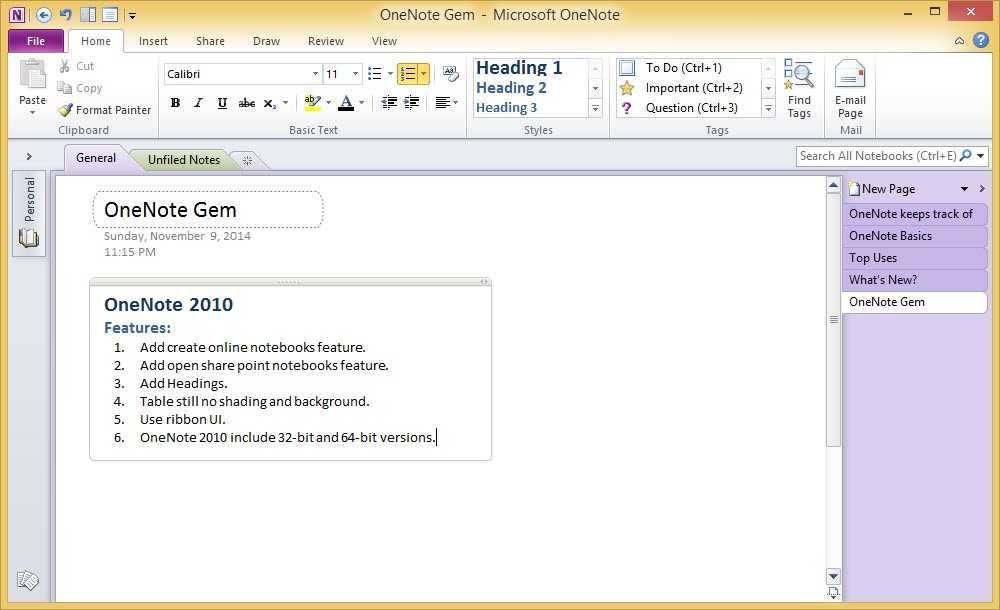The height and width of the screenshot is (610, 1000).
Task: Toggle bold formatting
Action: pos(175,103)
